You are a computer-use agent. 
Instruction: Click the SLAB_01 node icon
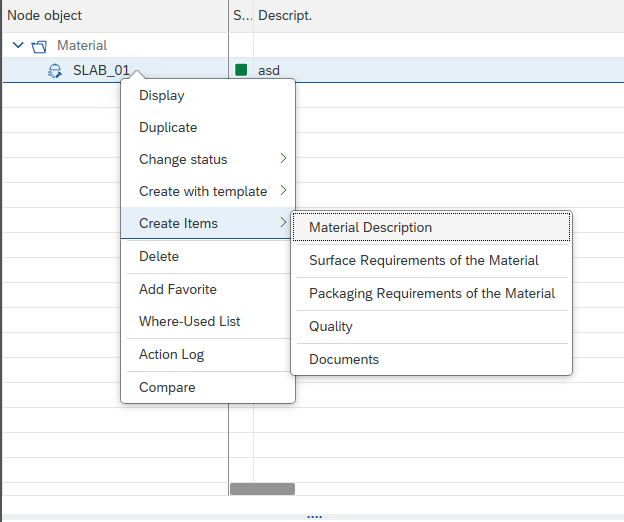(x=55, y=70)
